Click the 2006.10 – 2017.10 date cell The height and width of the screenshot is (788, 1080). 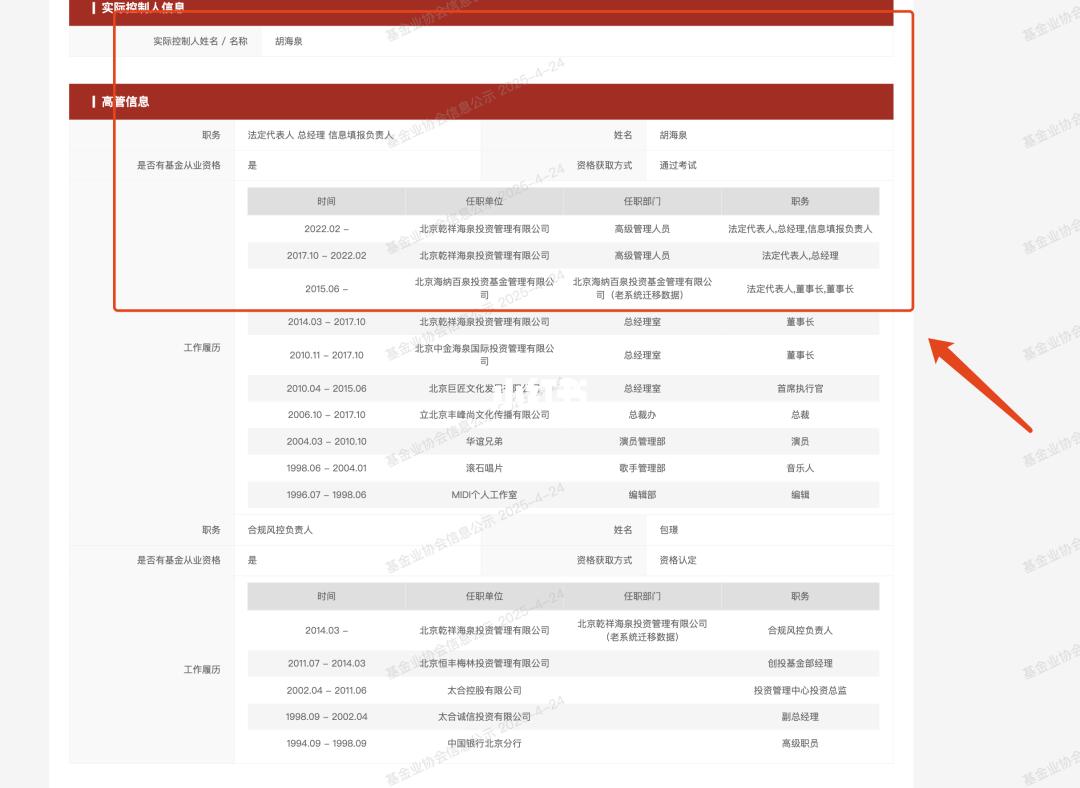326,415
